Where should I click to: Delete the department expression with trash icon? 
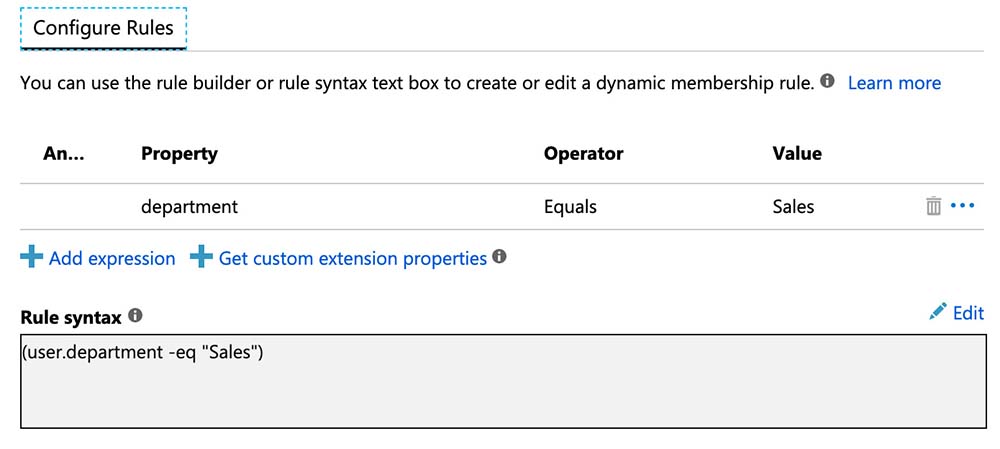point(933,206)
